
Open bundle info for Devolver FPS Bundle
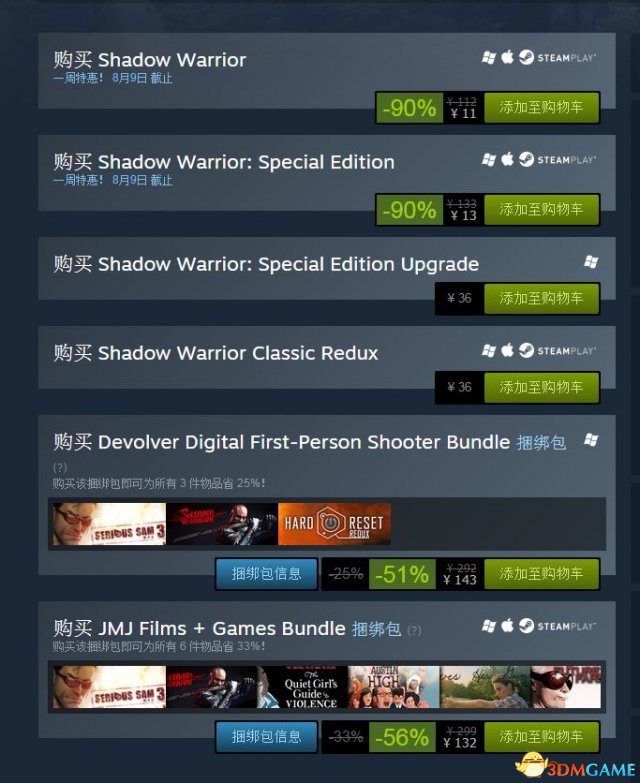click(x=267, y=574)
